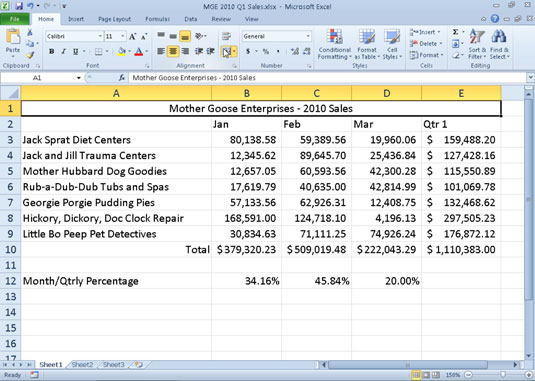Screen dimensions: 535x381
Task: Expand the Merge & Center dropdown arrow
Action: pyautogui.click(x=234, y=52)
